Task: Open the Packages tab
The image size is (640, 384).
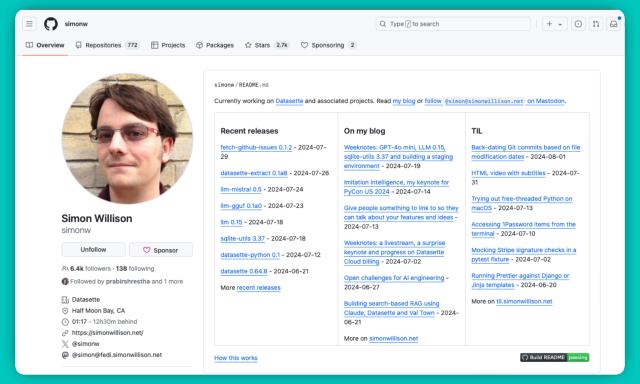Action: coord(215,45)
